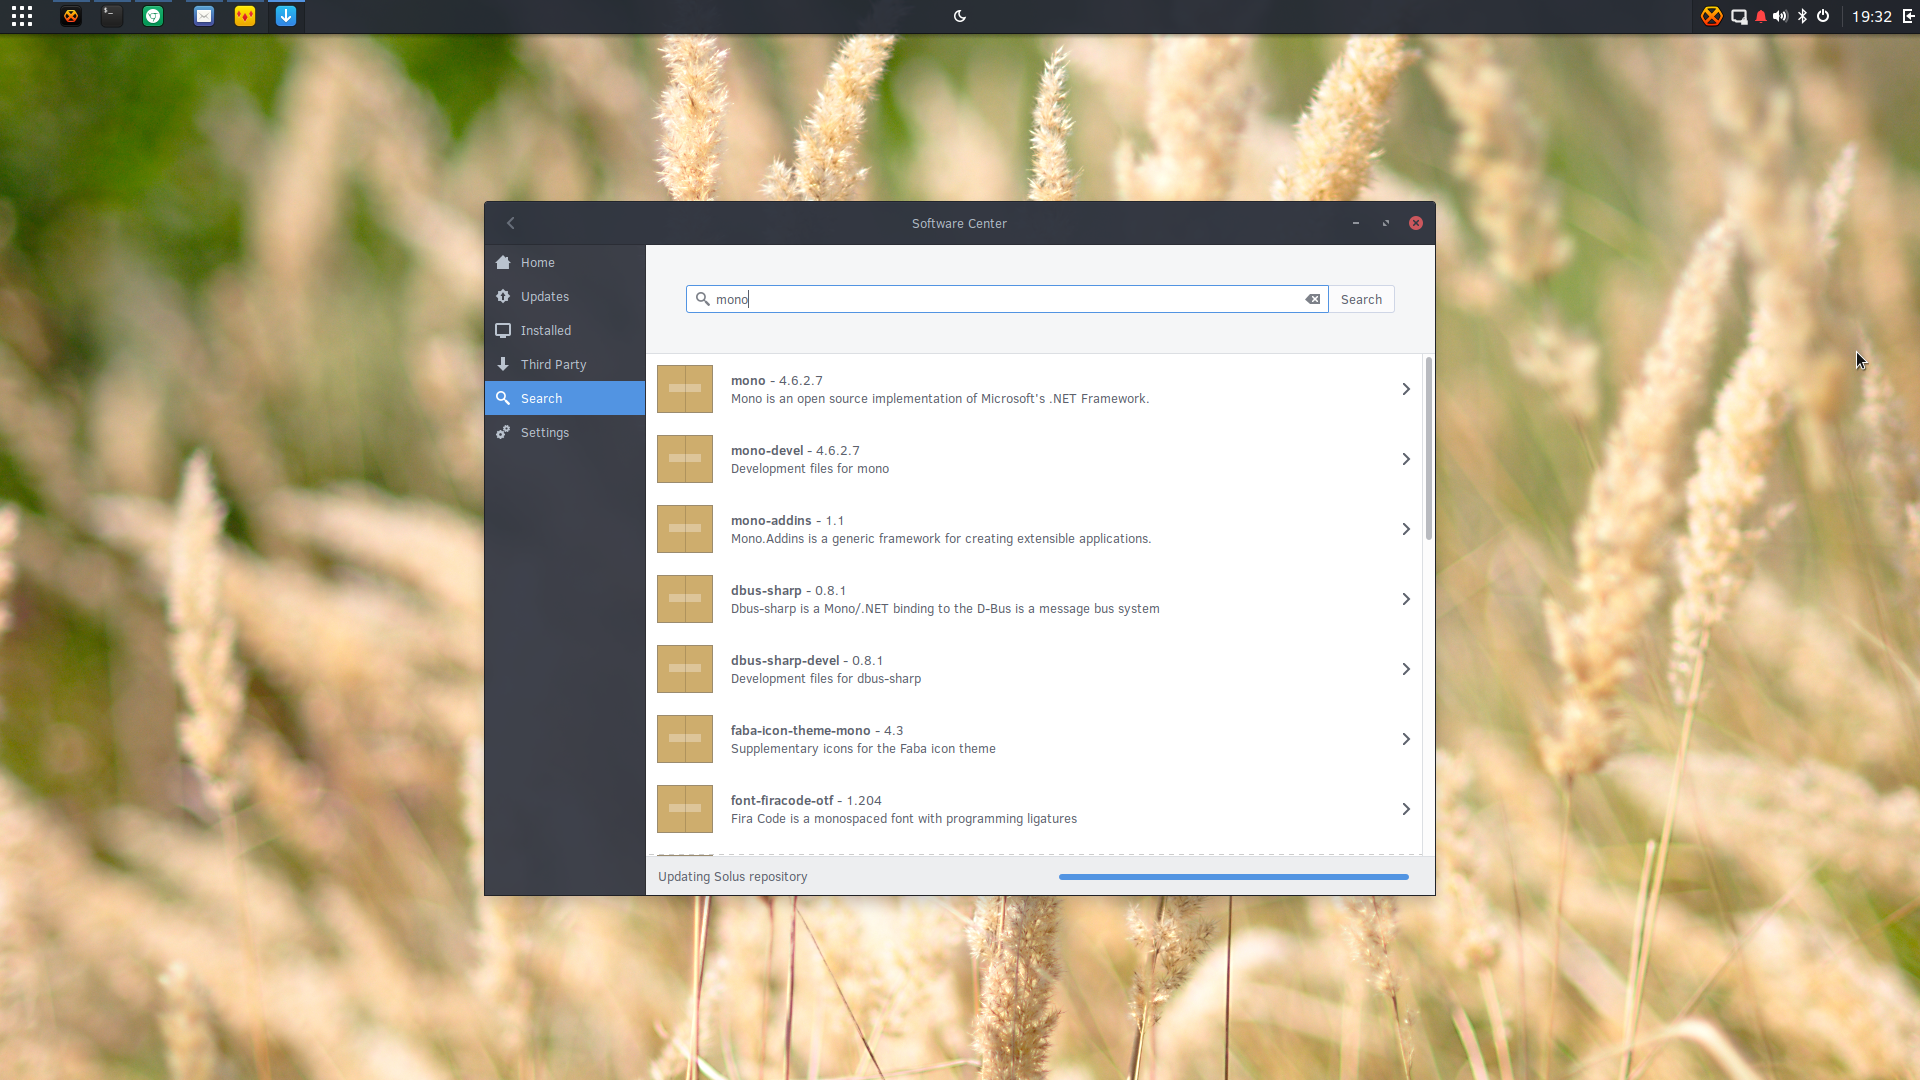Open the mail client panel icon
The height and width of the screenshot is (1080, 1920).
tap(204, 16)
